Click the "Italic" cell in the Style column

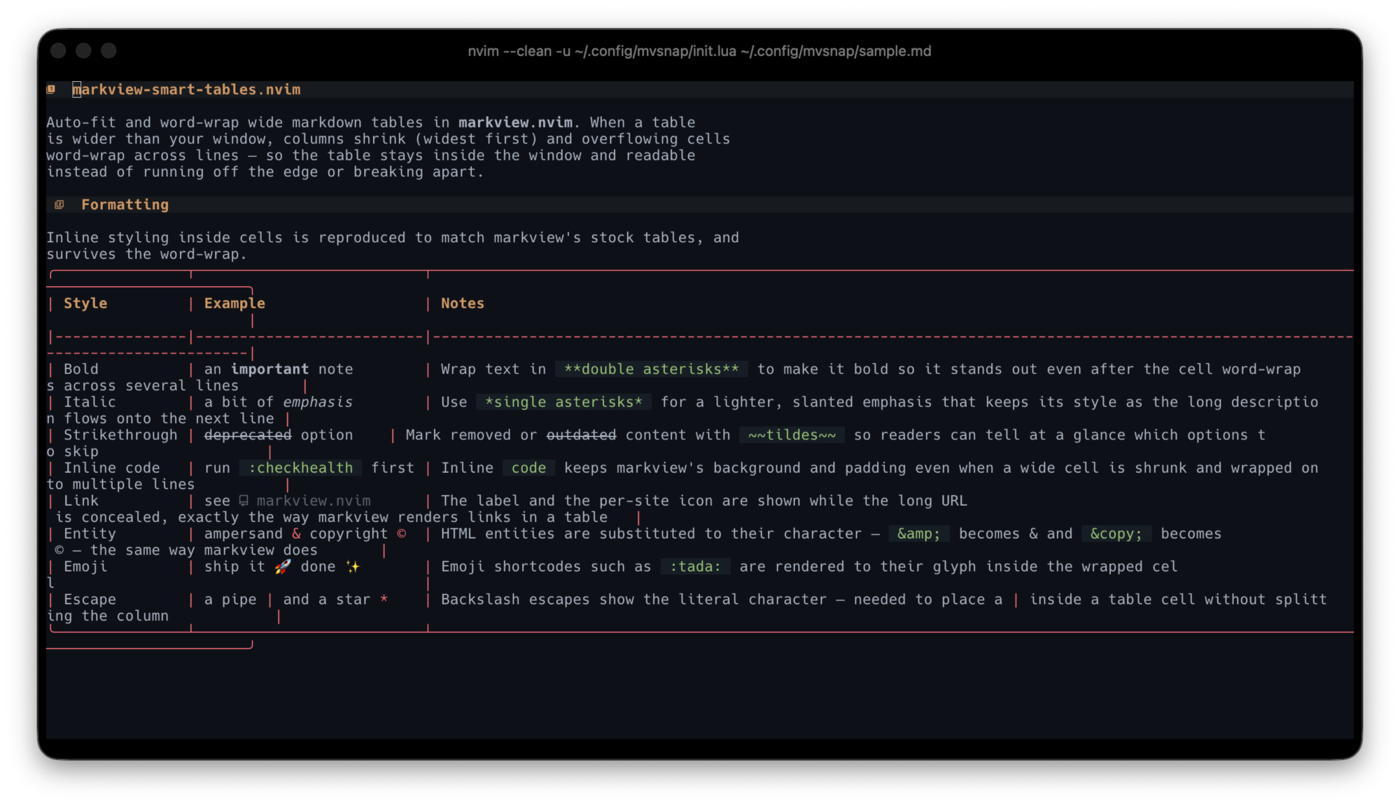pyautogui.click(x=90, y=402)
